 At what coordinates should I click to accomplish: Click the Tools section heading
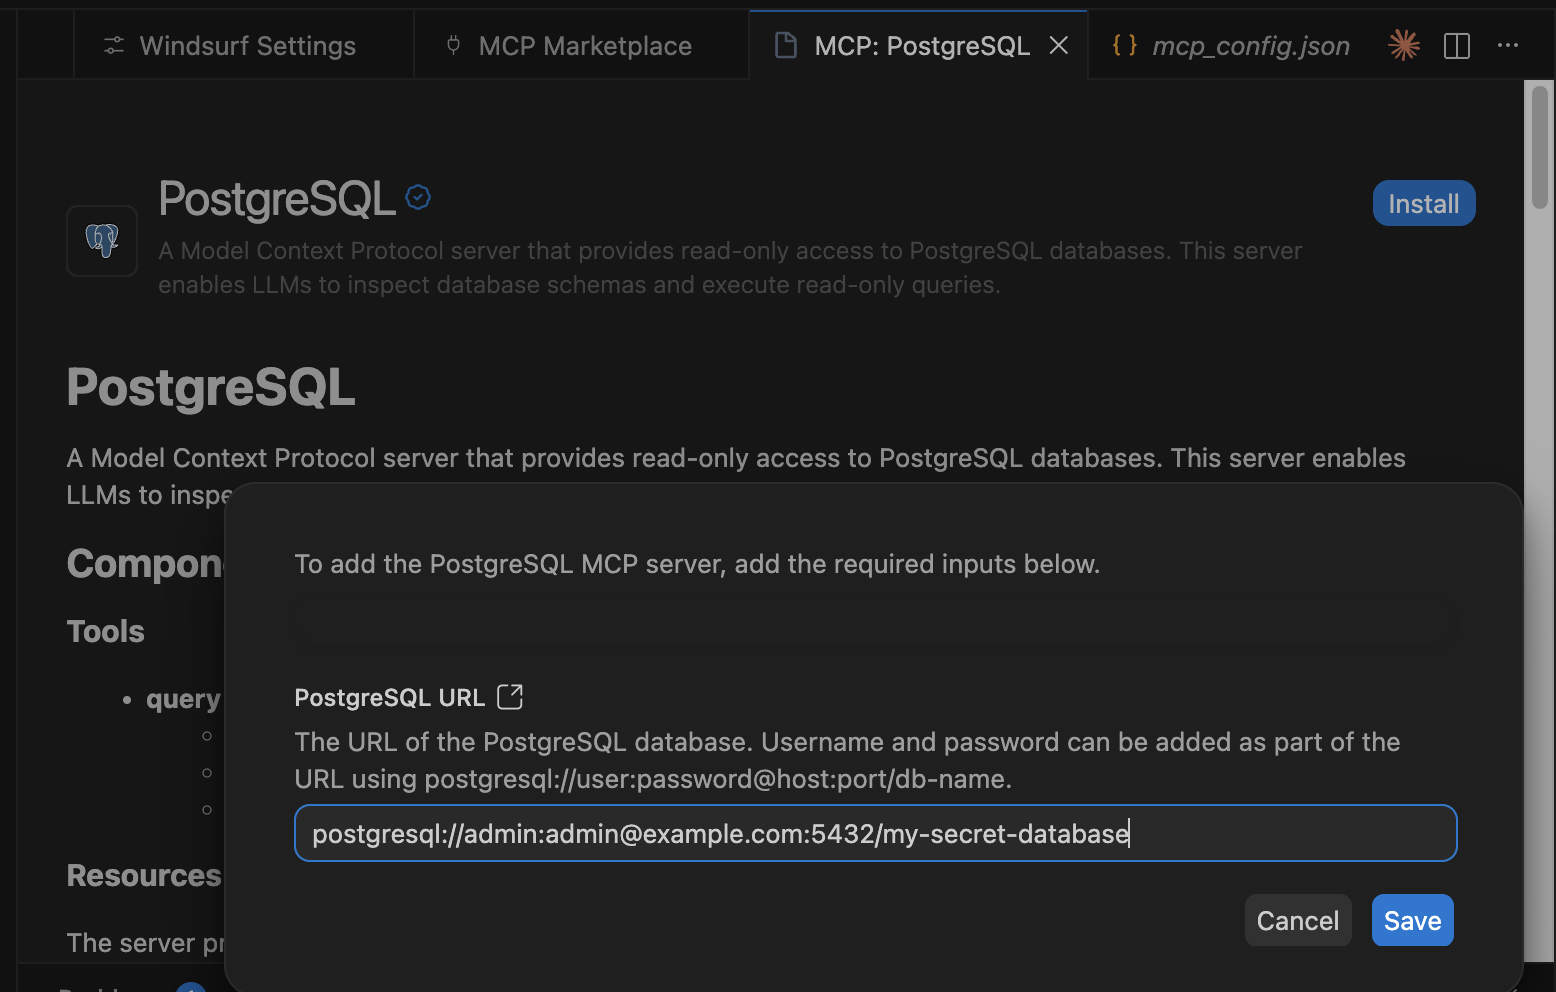pos(106,631)
